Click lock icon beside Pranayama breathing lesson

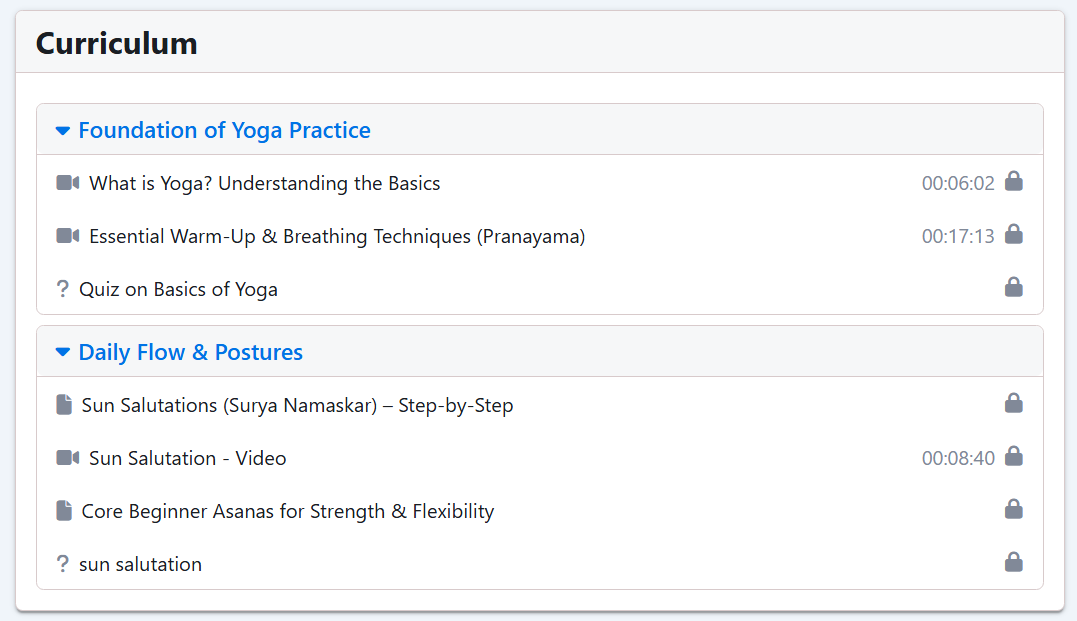point(1014,234)
